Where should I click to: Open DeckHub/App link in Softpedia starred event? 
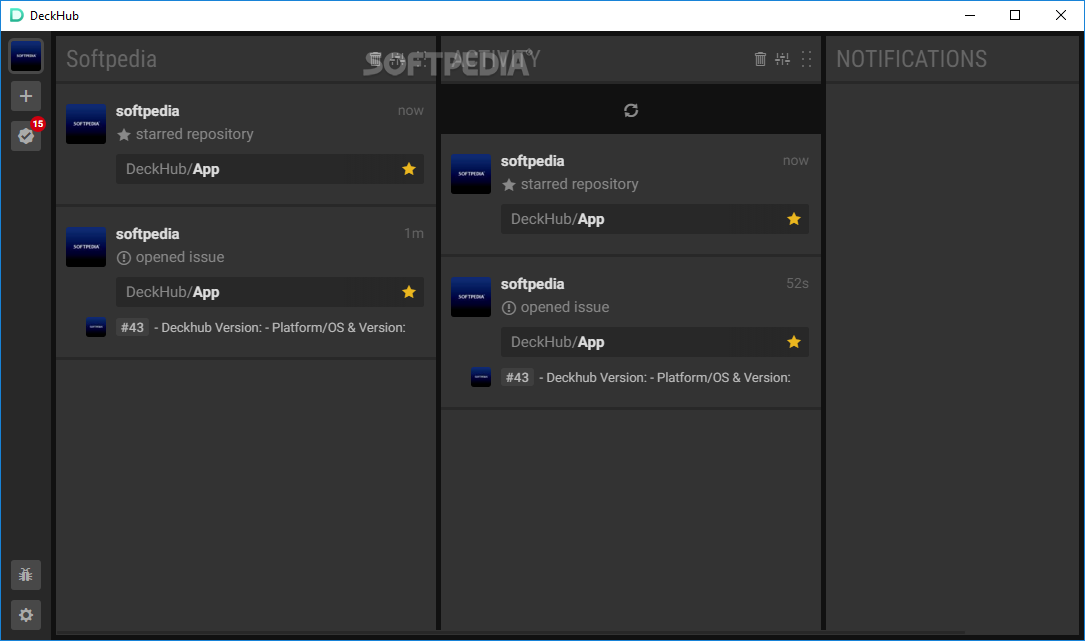[172, 169]
